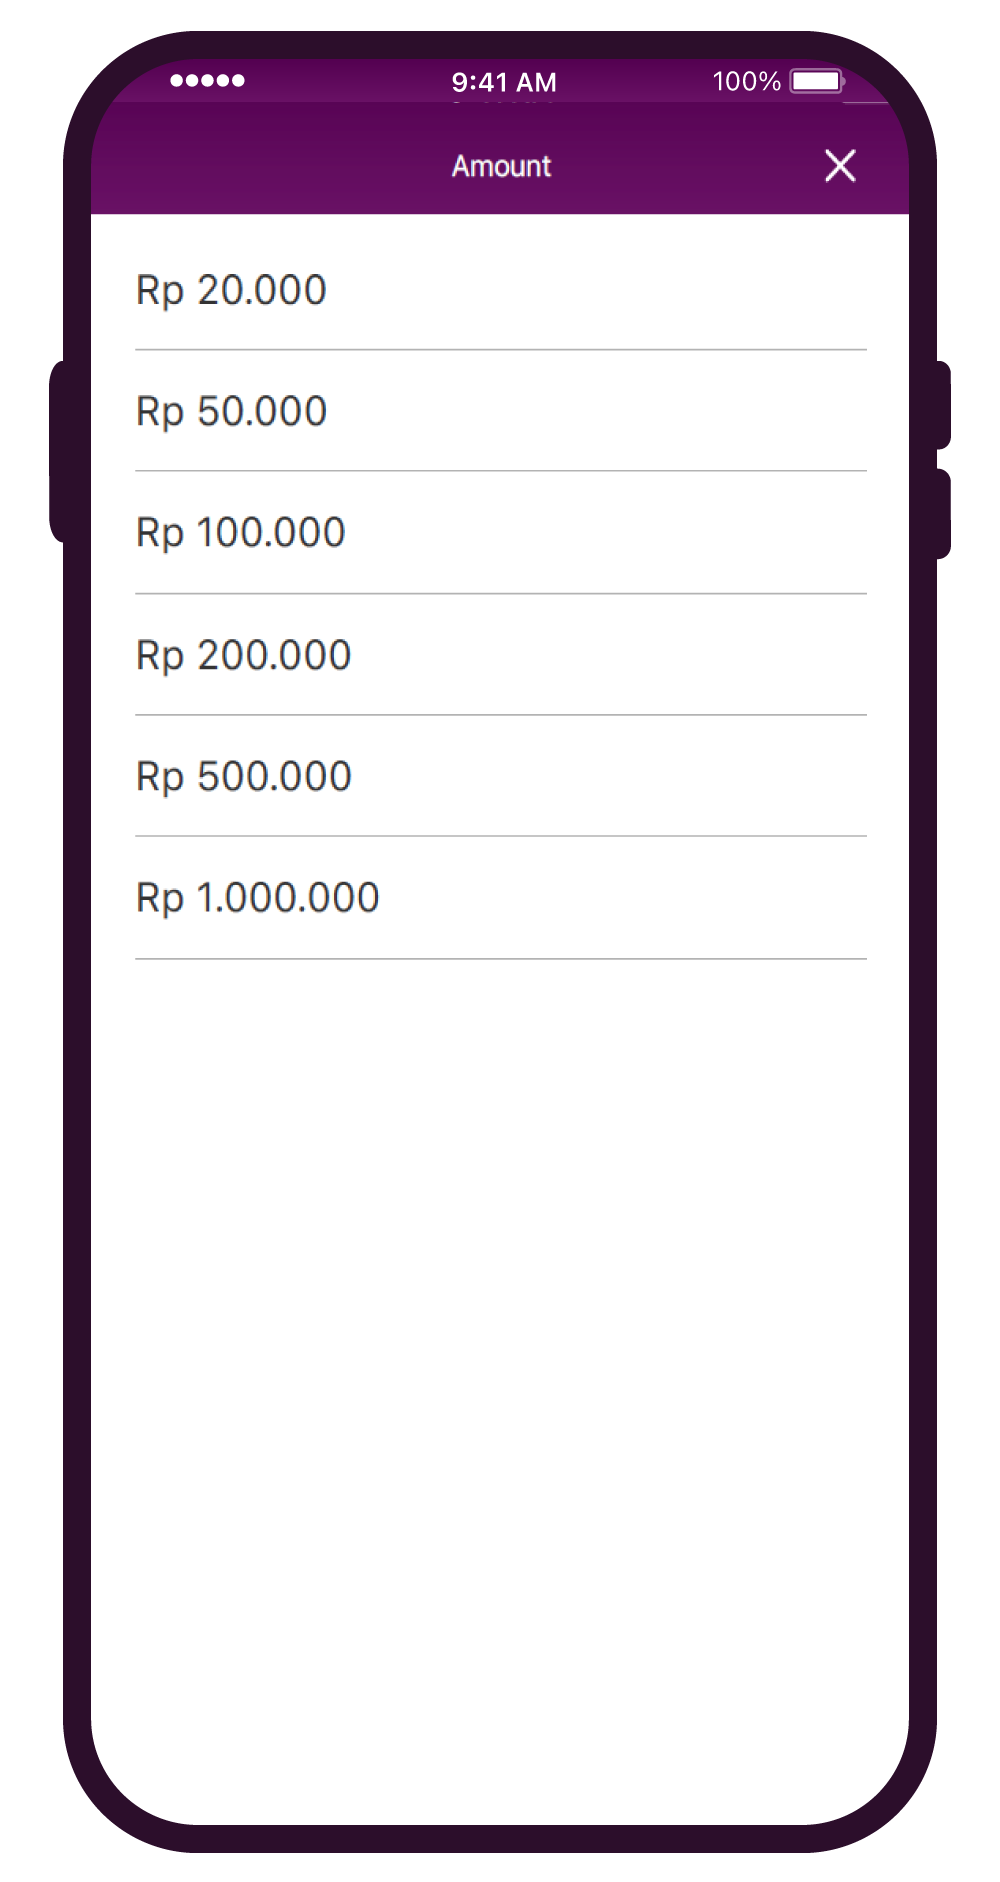This screenshot has height=1882, width=1000.
Task: Select Rp 200.000 as the amount
Action: coord(243,655)
